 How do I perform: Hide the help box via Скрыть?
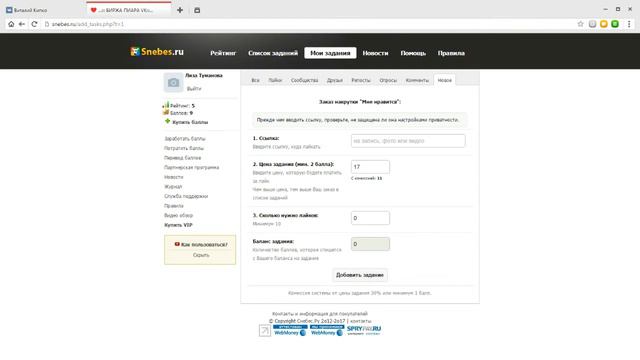click(x=201, y=255)
